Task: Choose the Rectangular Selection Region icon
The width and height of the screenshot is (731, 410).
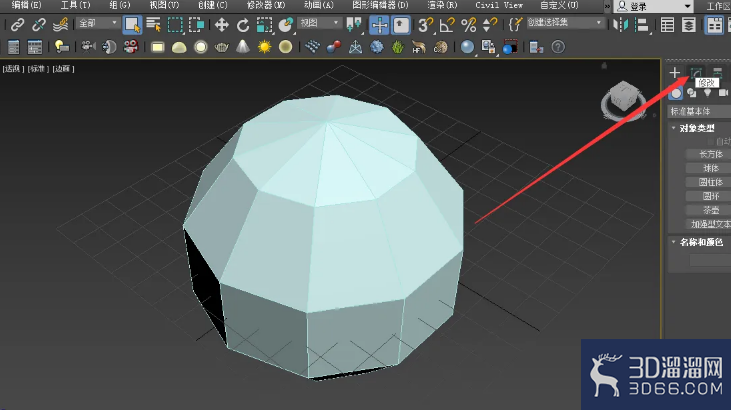Action: [175, 24]
